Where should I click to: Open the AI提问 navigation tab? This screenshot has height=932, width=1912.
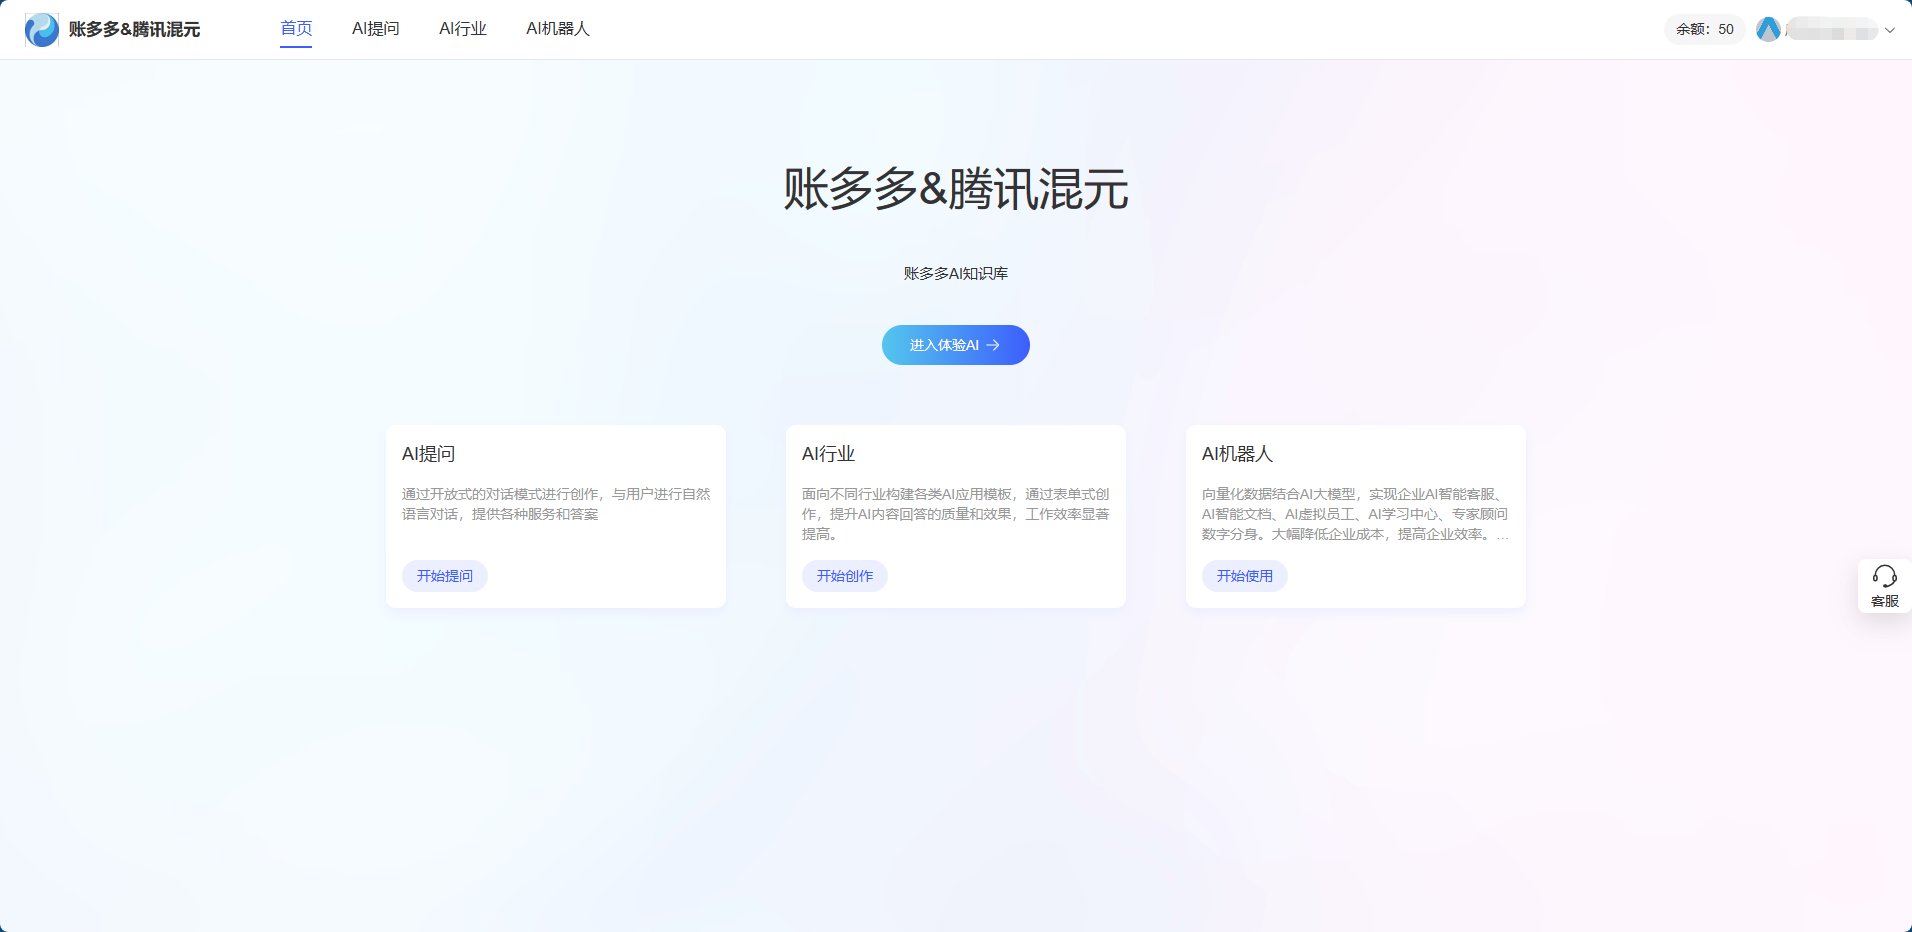(x=375, y=29)
